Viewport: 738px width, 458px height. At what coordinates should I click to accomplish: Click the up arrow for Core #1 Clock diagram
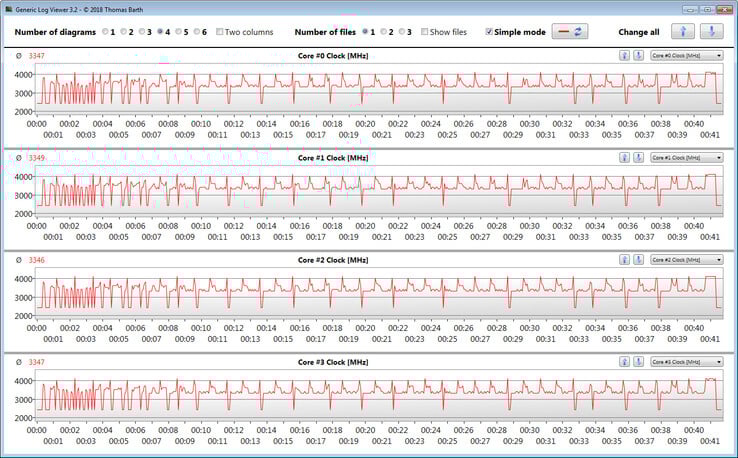(624, 158)
